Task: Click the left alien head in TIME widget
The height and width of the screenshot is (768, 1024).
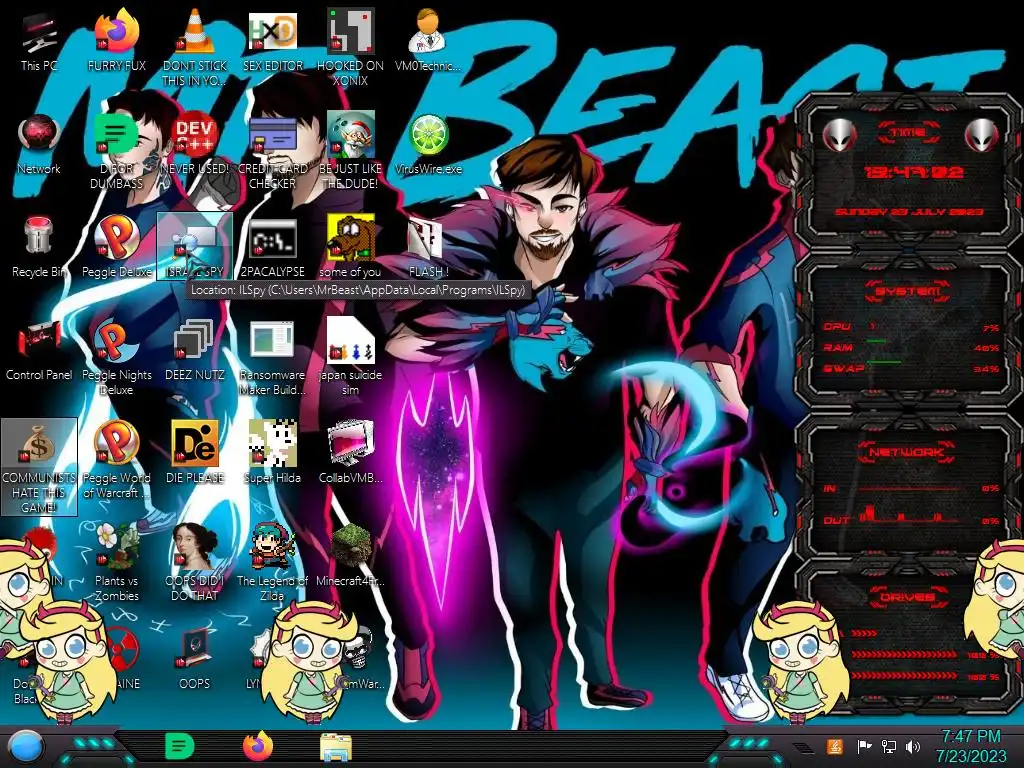Action: tap(839, 136)
